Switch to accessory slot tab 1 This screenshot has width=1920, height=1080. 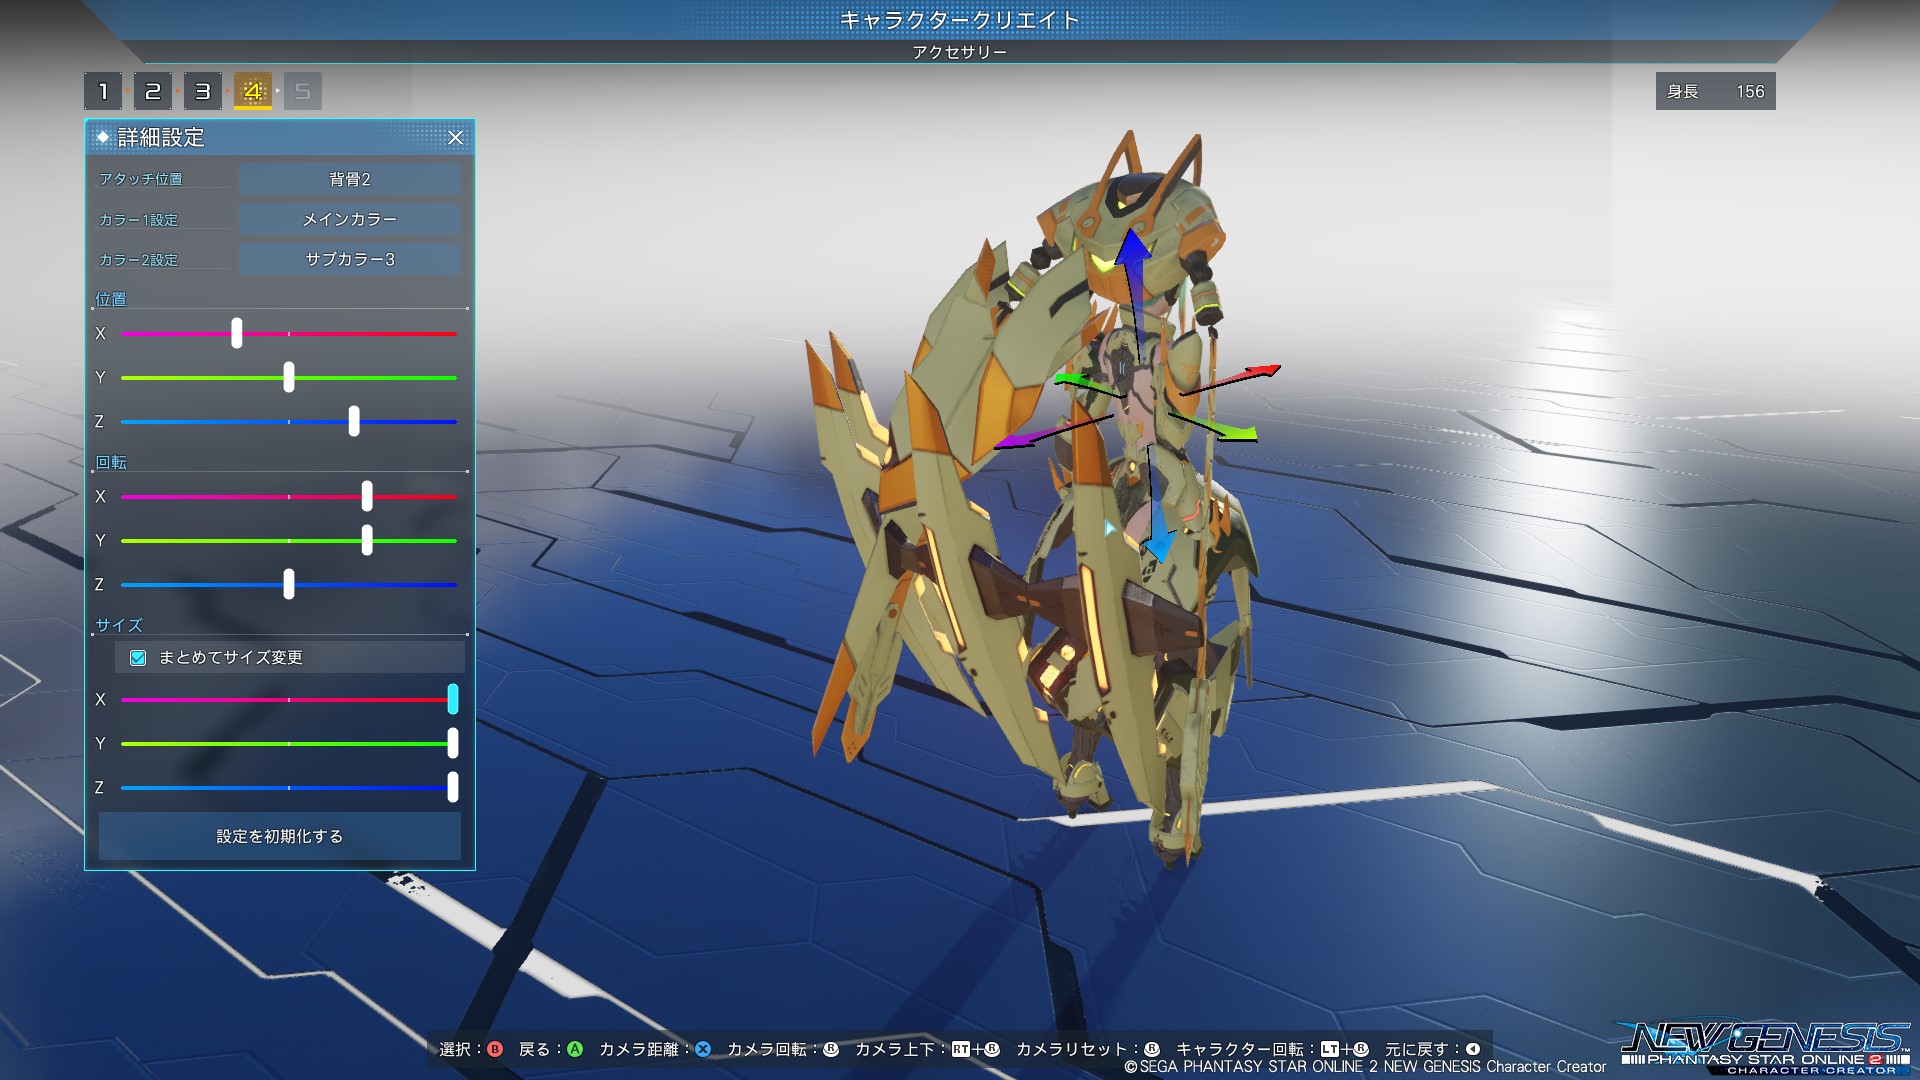pyautogui.click(x=102, y=92)
